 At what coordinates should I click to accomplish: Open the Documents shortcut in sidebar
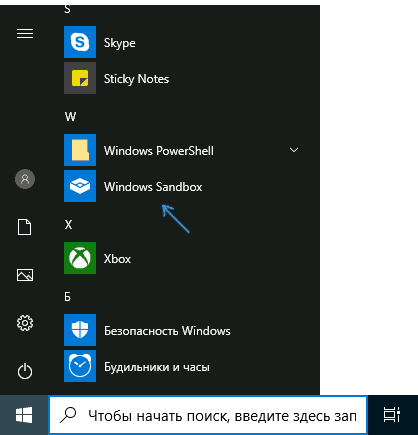(x=25, y=227)
